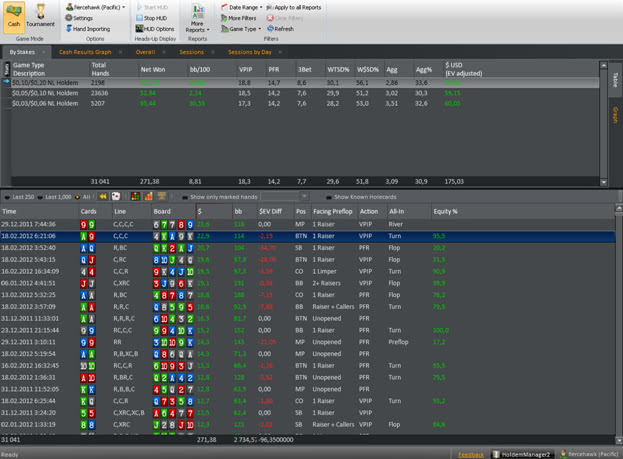623x459 pixels.
Task: Sort hands list by $EV Diff column
Action: point(270,211)
